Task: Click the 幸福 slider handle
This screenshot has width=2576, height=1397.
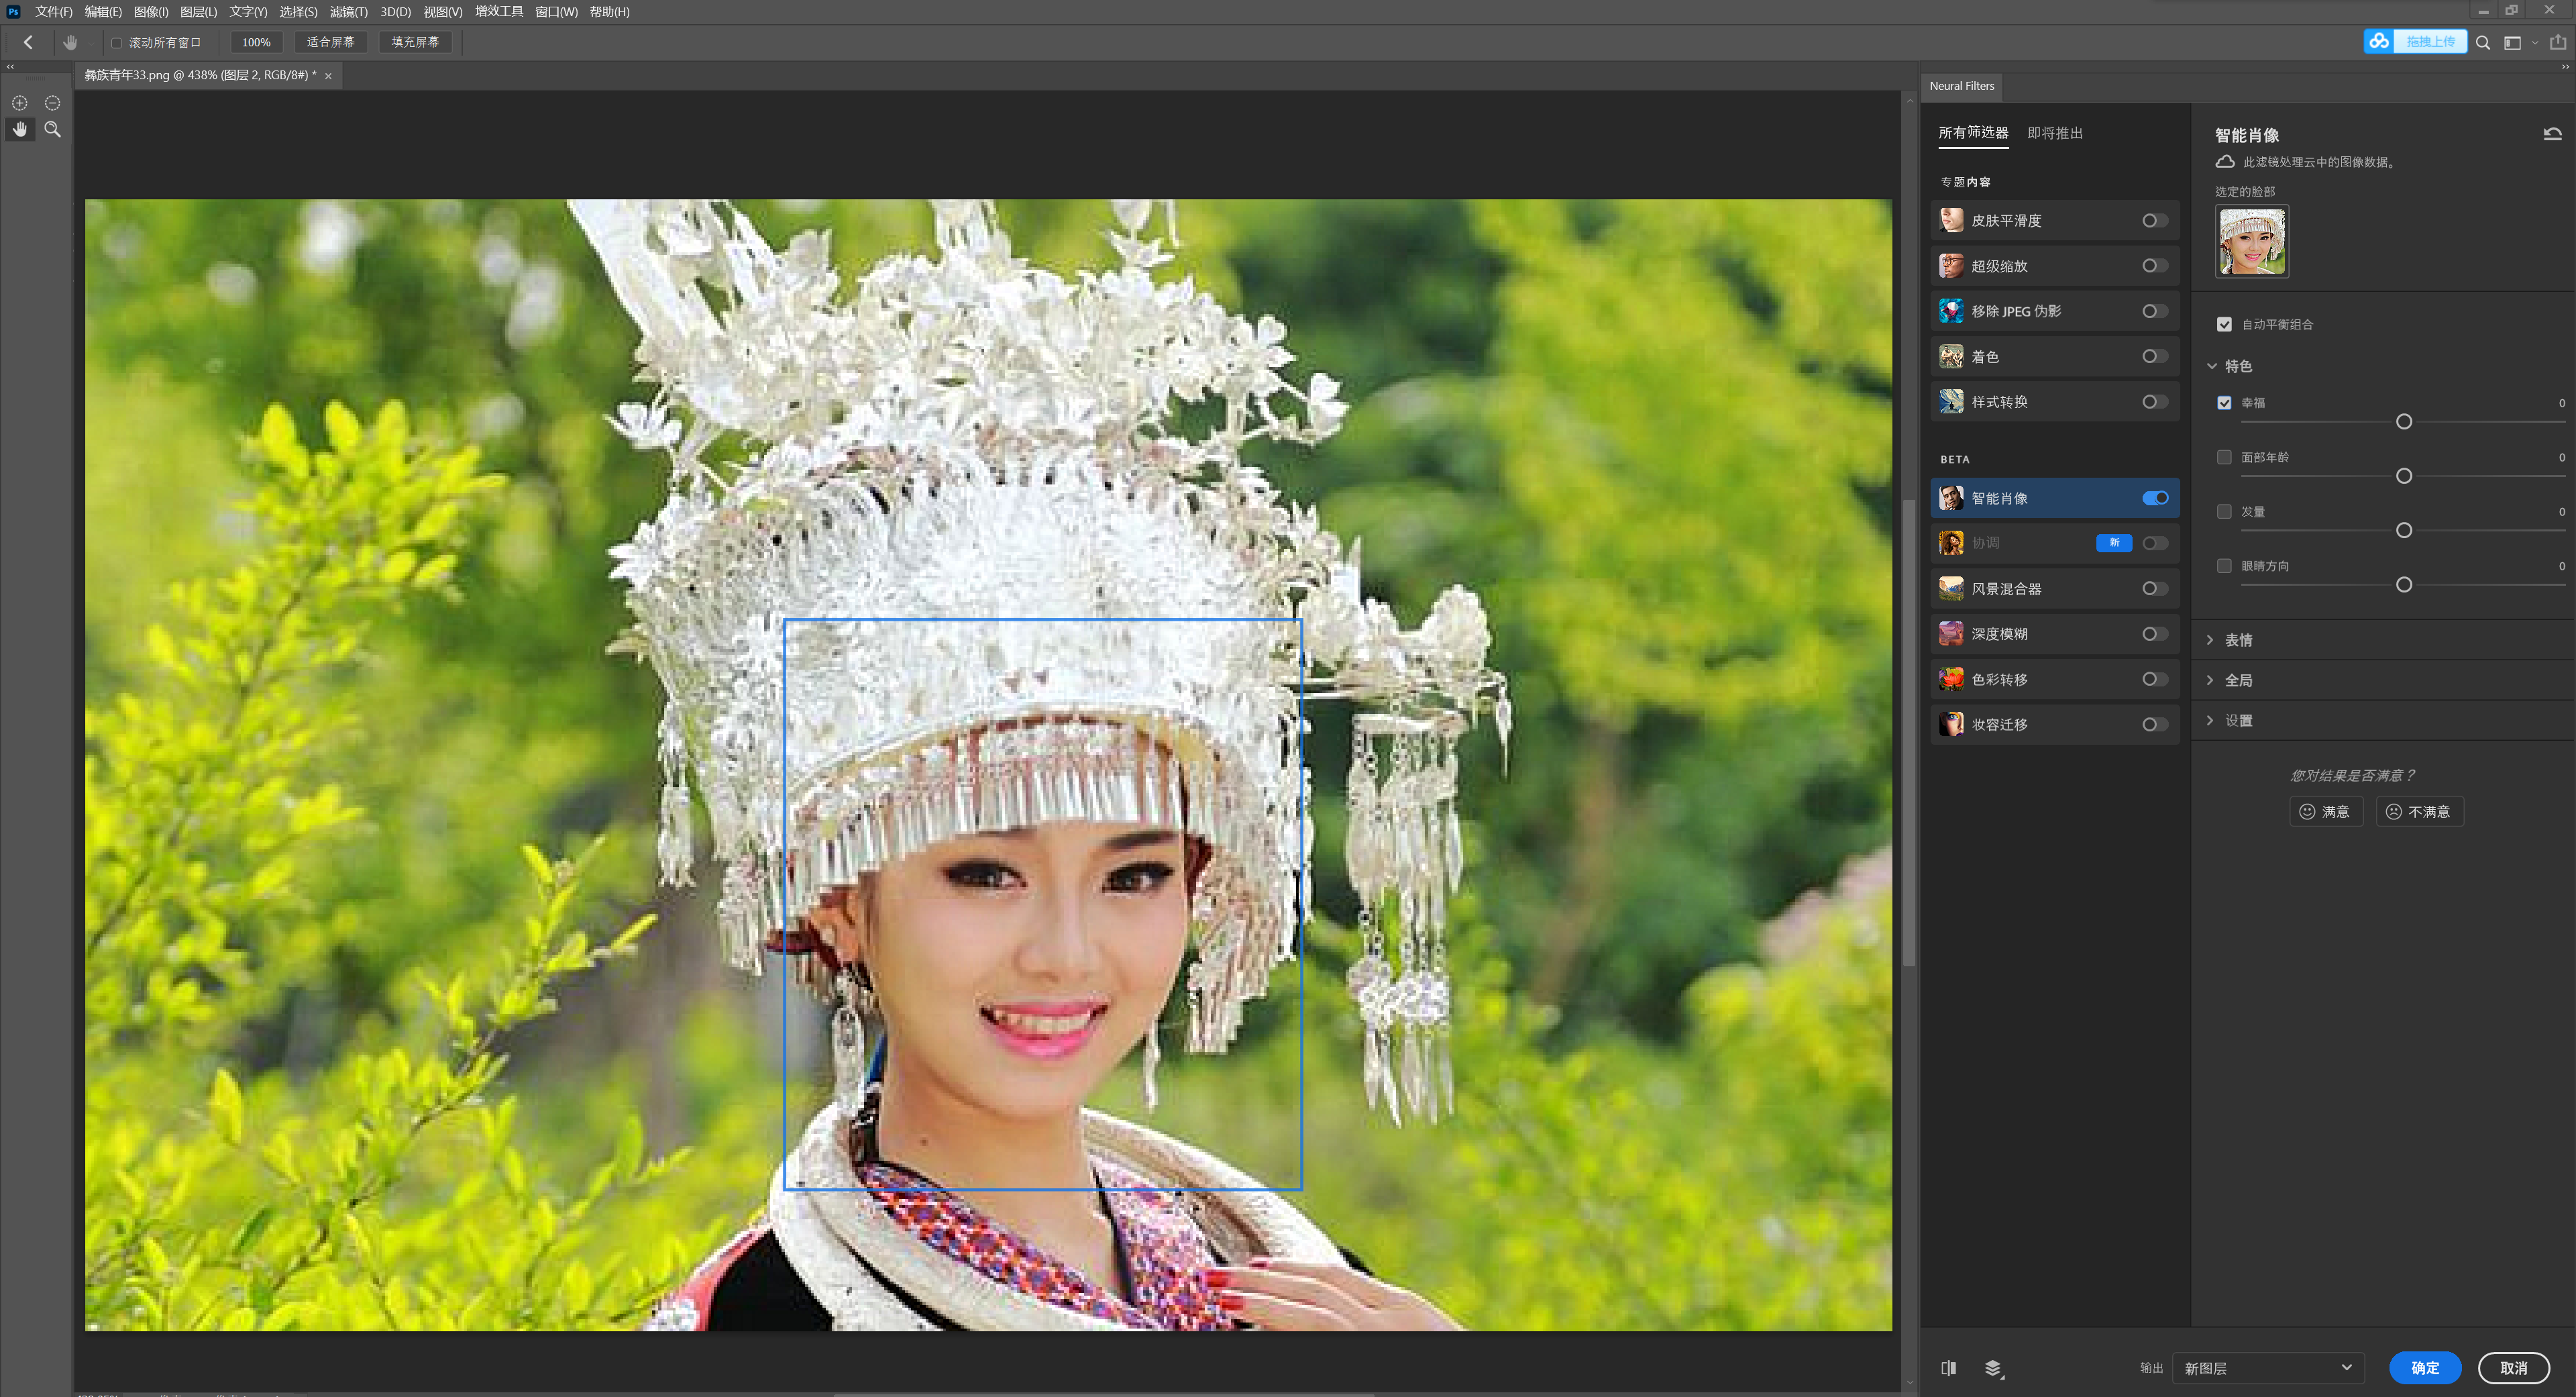Action: pos(2404,422)
